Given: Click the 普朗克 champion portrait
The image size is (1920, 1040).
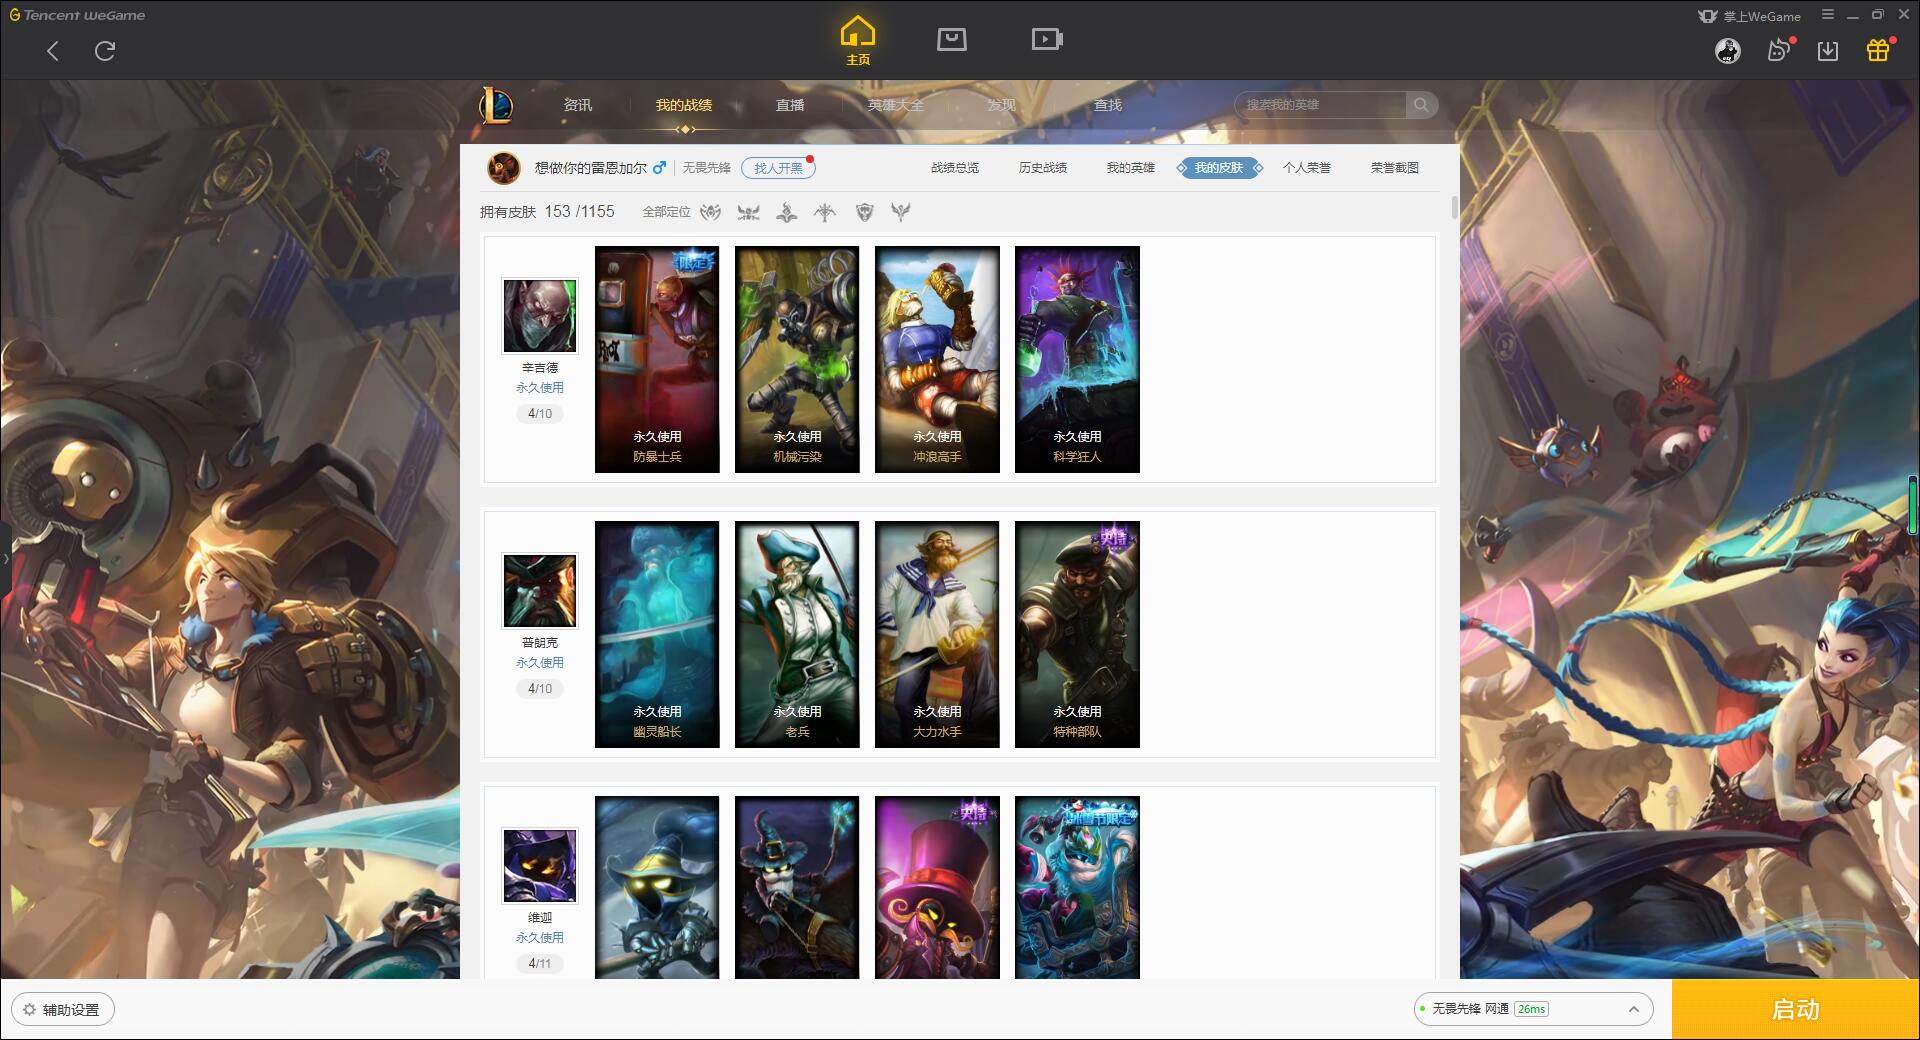Looking at the screenshot, I should pos(540,591).
